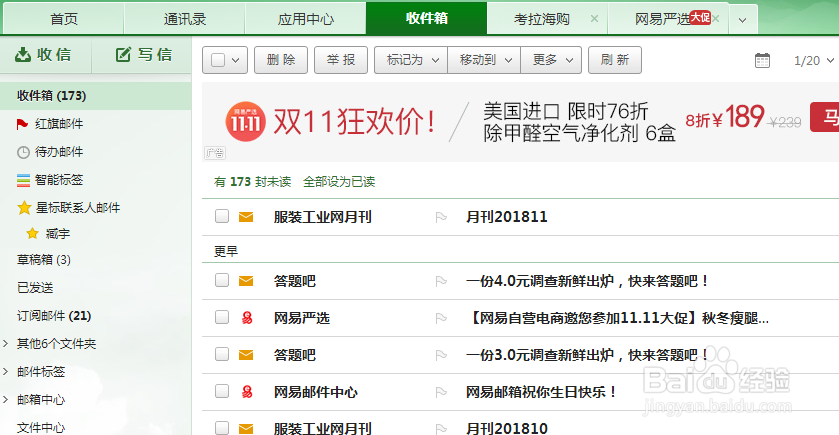
Task: Click ad text 除甲醛空气净化剂 6盒
Action: (x=579, y=134)
